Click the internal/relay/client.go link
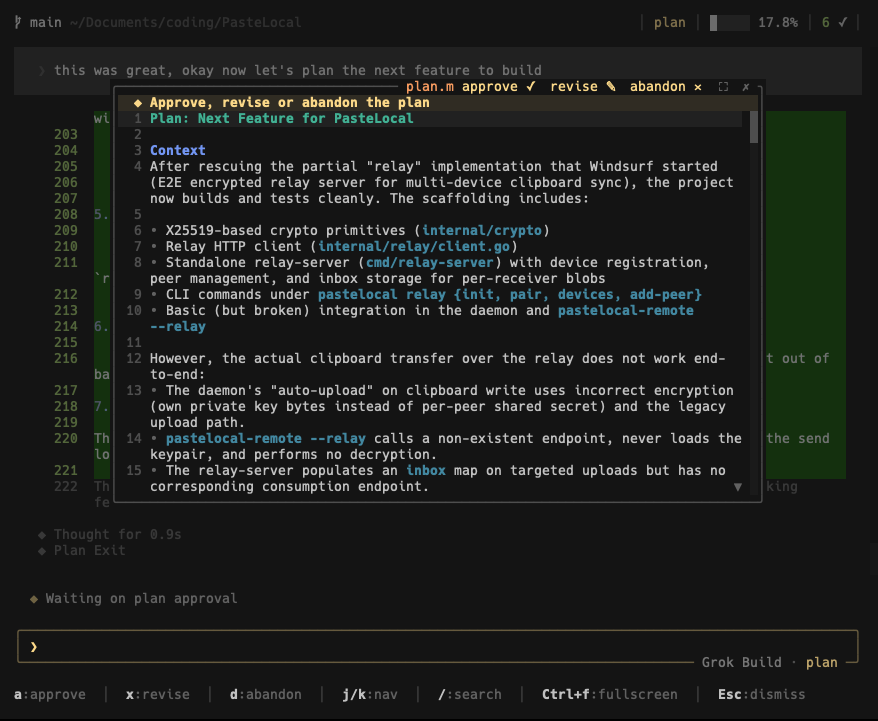Viewport: 878px width, 721px height. click(x=414, y=246)
